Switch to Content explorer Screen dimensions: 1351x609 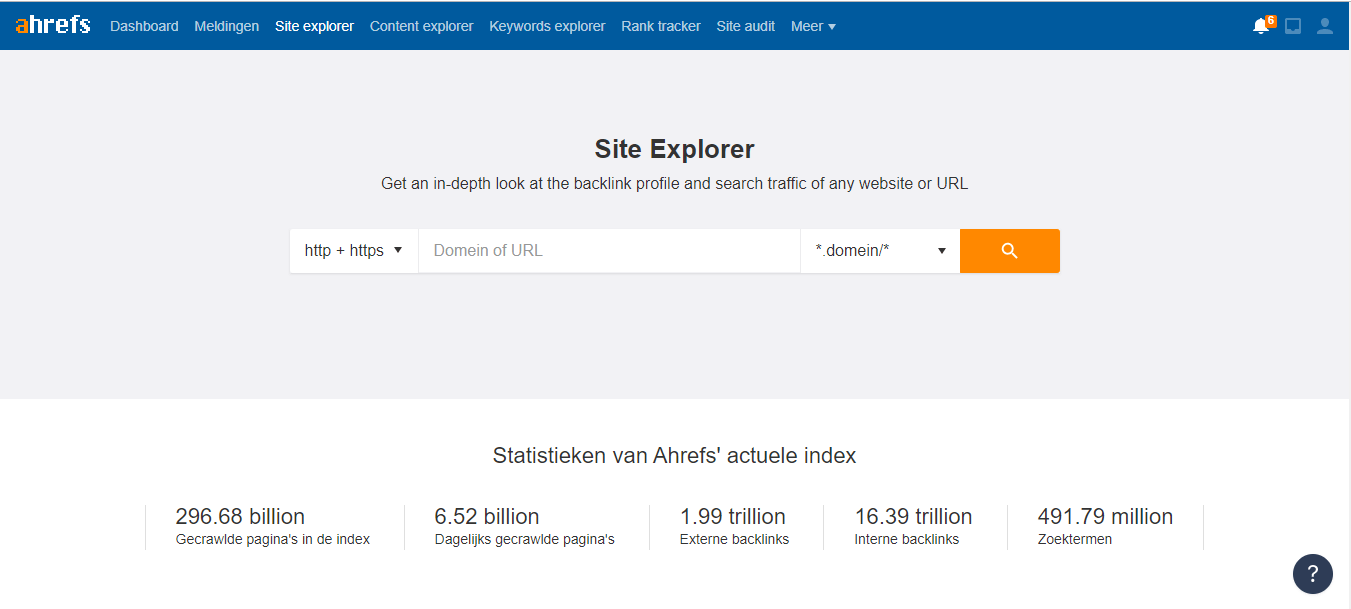pyautogui.click(x=421, y=26)
